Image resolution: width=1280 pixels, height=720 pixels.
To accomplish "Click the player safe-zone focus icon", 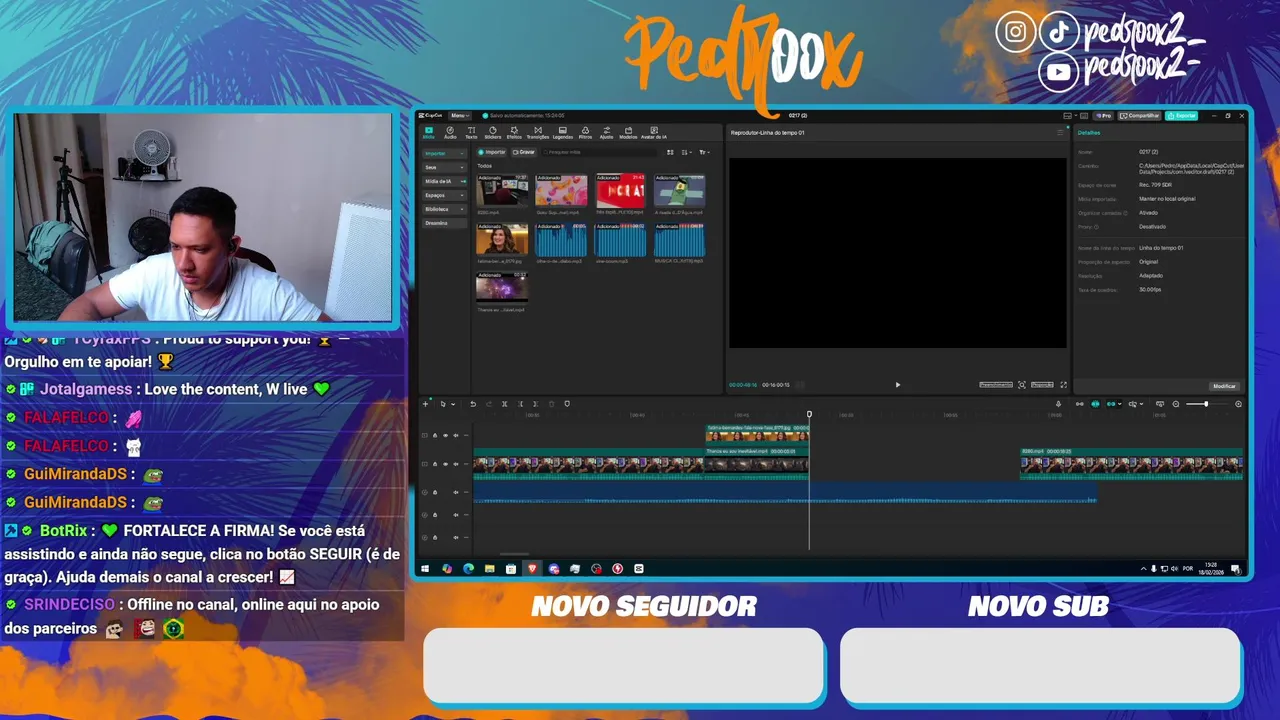I will point(1021,385).
